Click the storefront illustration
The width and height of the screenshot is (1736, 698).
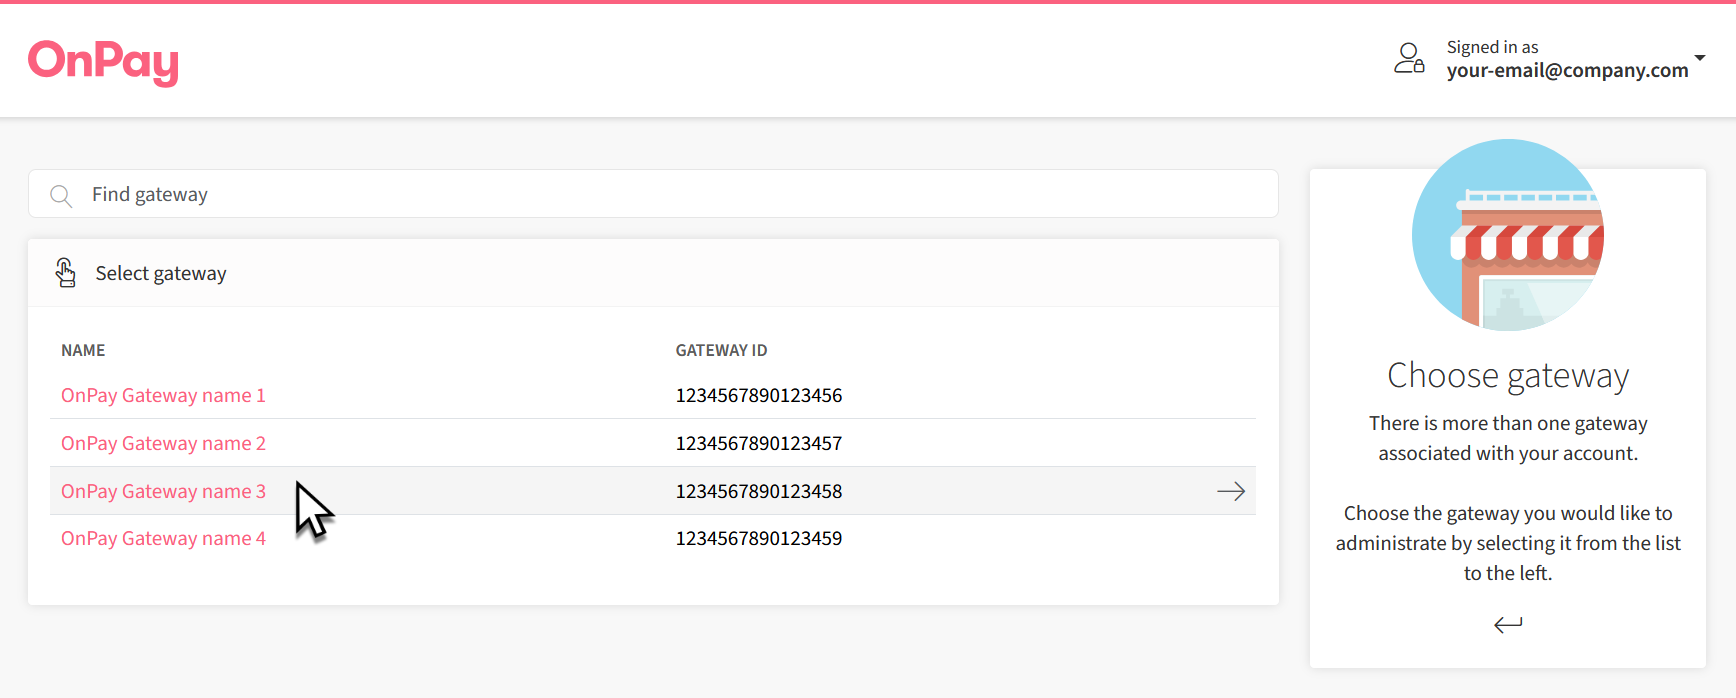1507,235
